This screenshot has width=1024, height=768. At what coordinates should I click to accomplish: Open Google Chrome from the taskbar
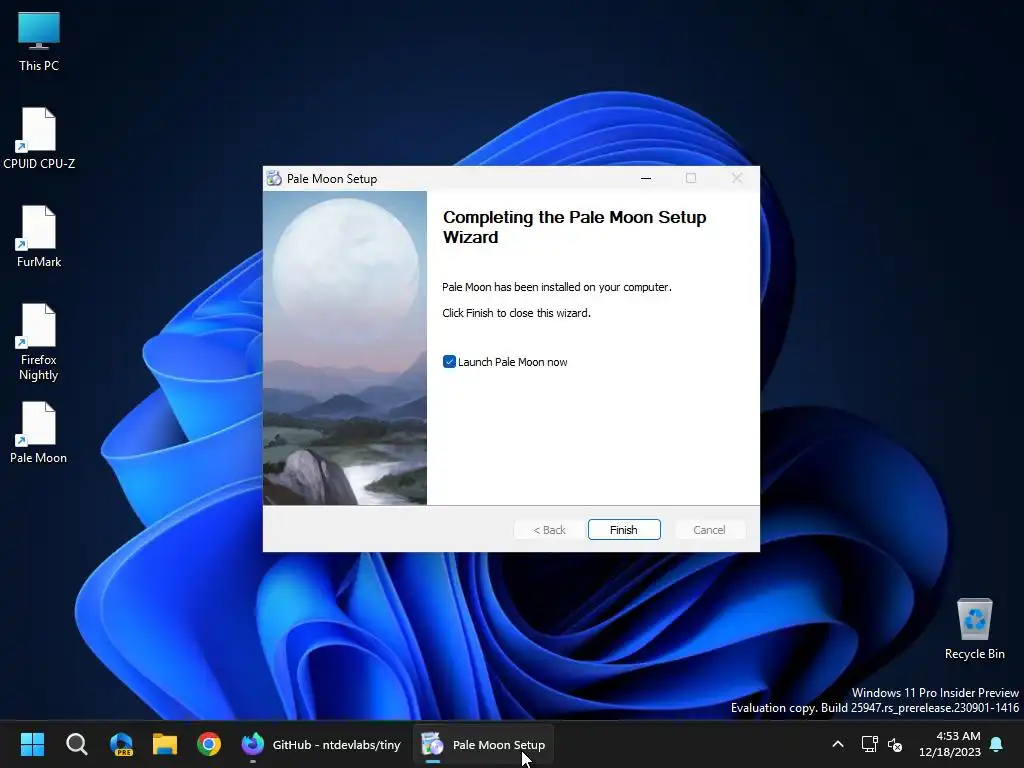tap(209, 744)
